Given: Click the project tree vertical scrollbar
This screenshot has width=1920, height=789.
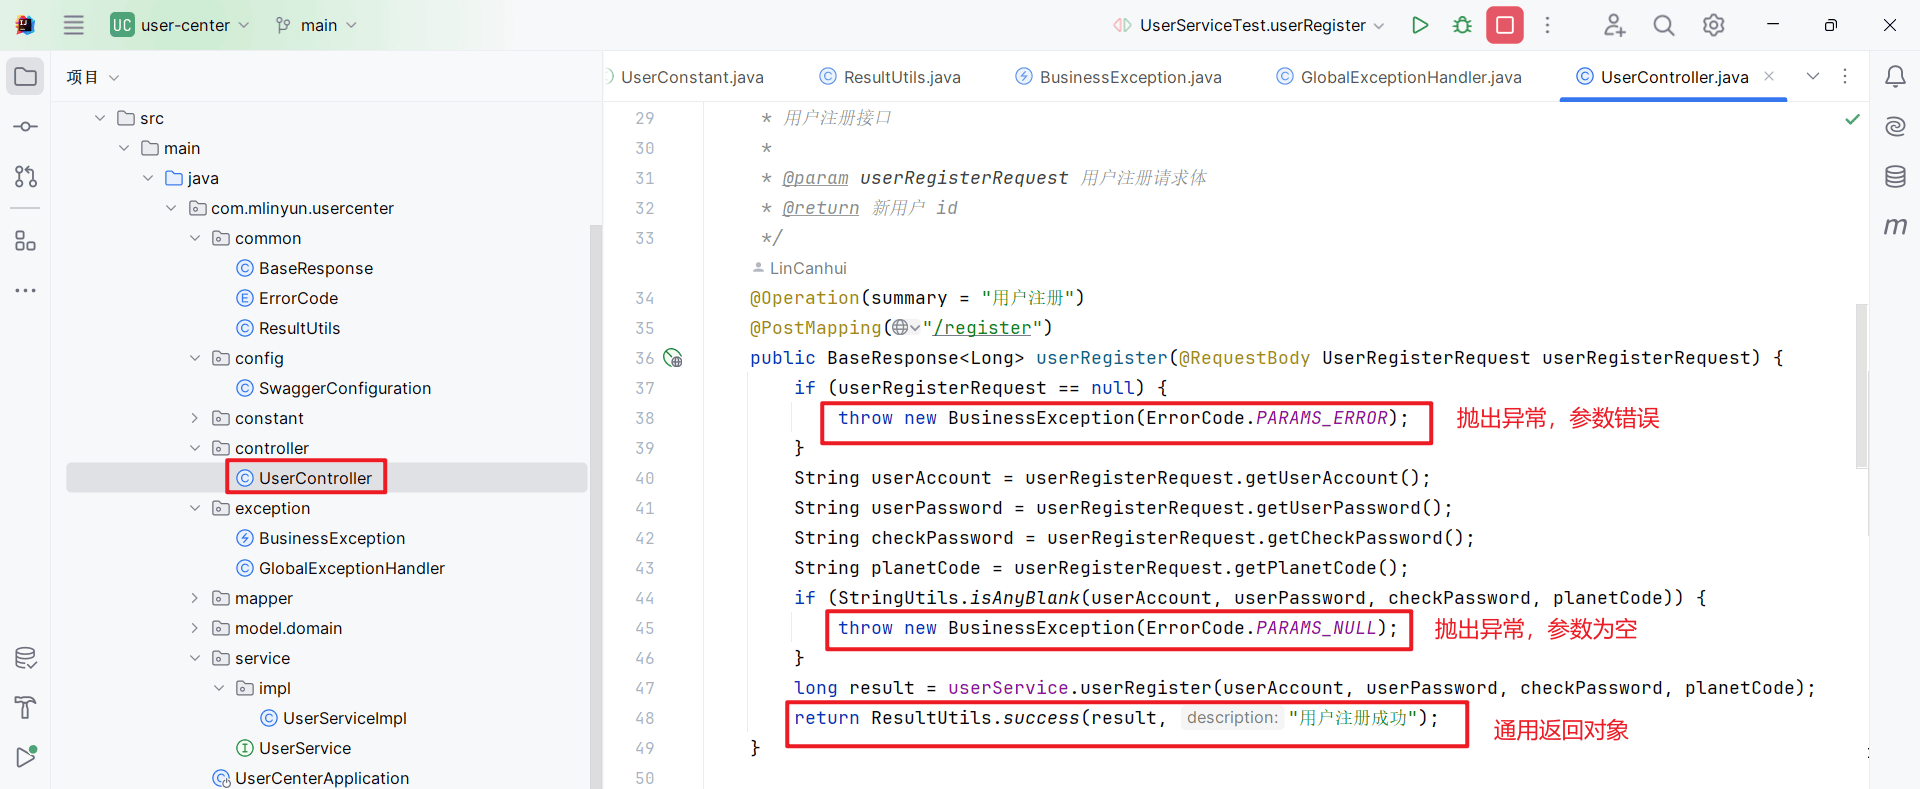Looking at the screenshot, I should (595, 506).
